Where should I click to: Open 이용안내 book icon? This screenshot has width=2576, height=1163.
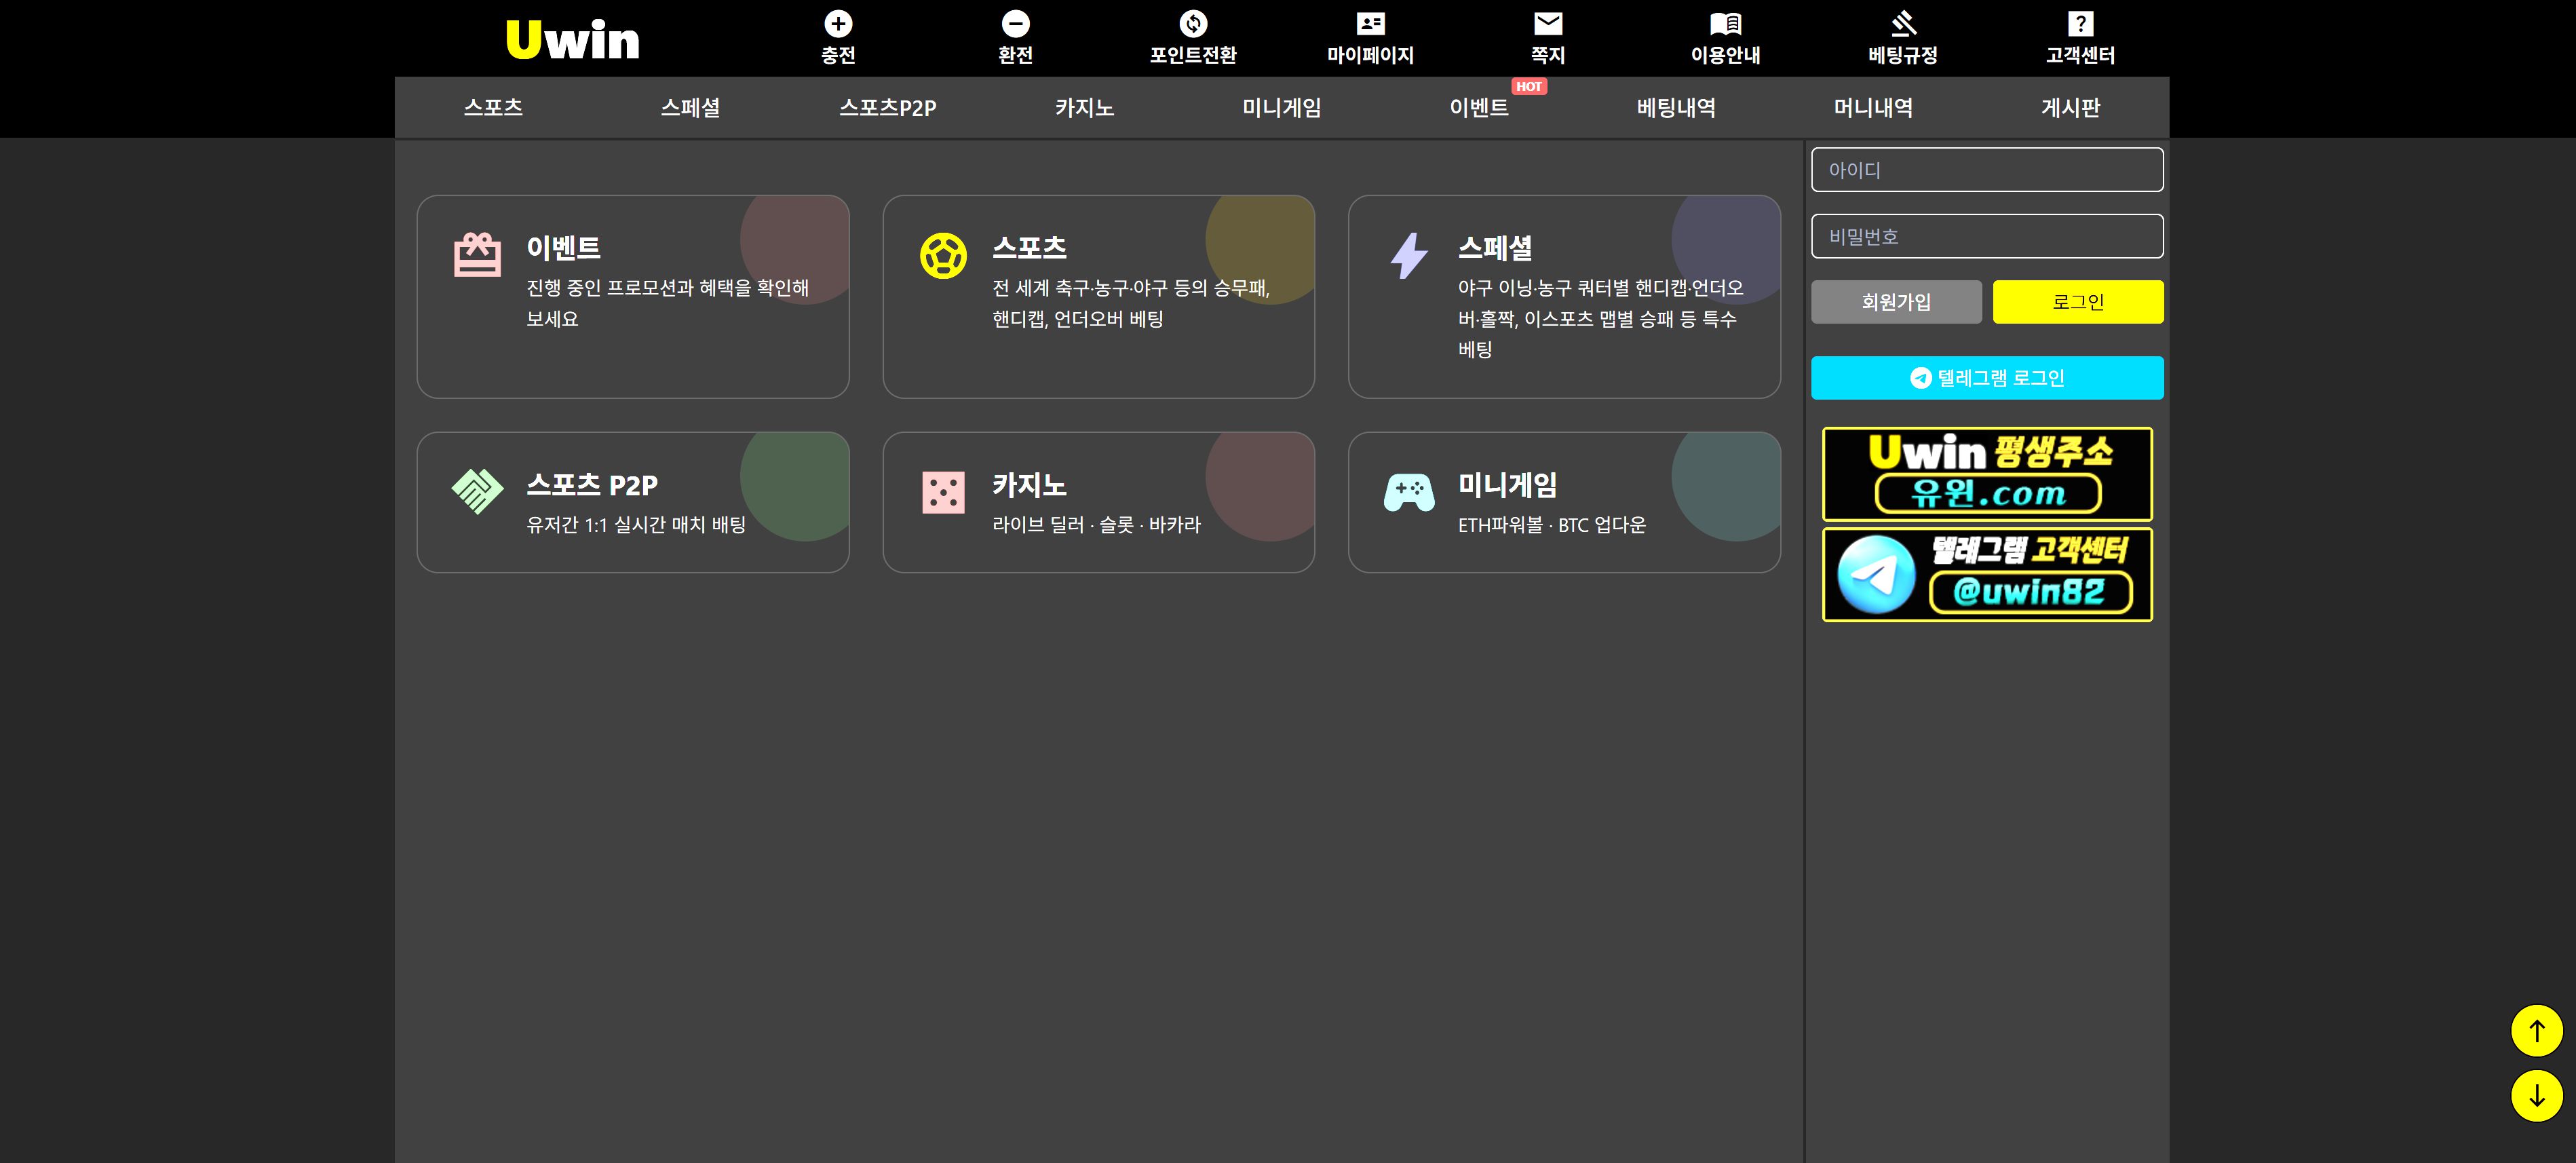pyautogui.click(x=1725, y=23)
